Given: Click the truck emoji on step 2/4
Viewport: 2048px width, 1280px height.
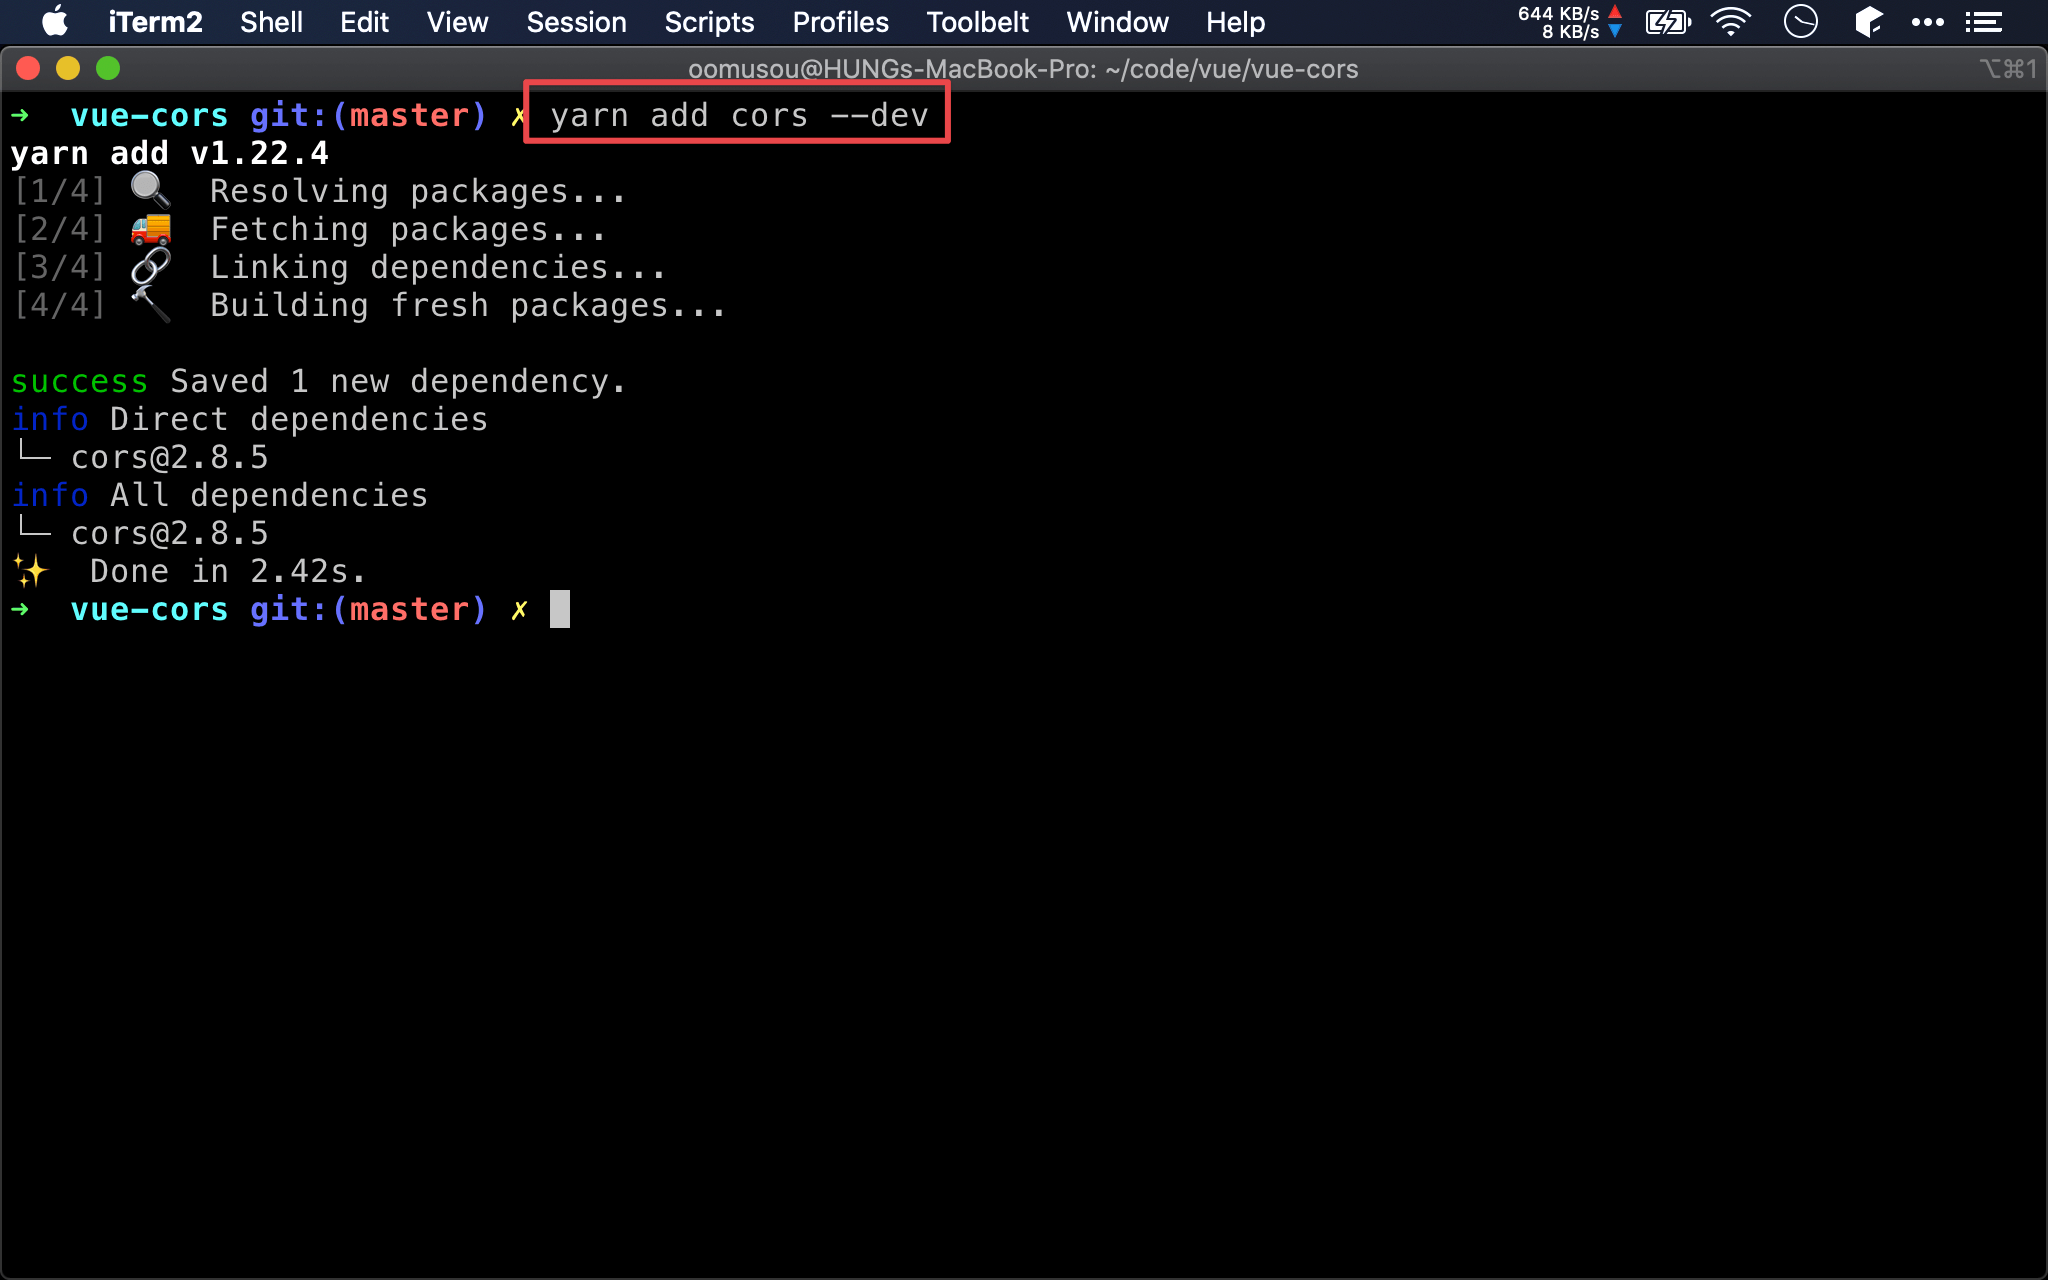Looking at the screenshot, I should [x=151, y=229].
